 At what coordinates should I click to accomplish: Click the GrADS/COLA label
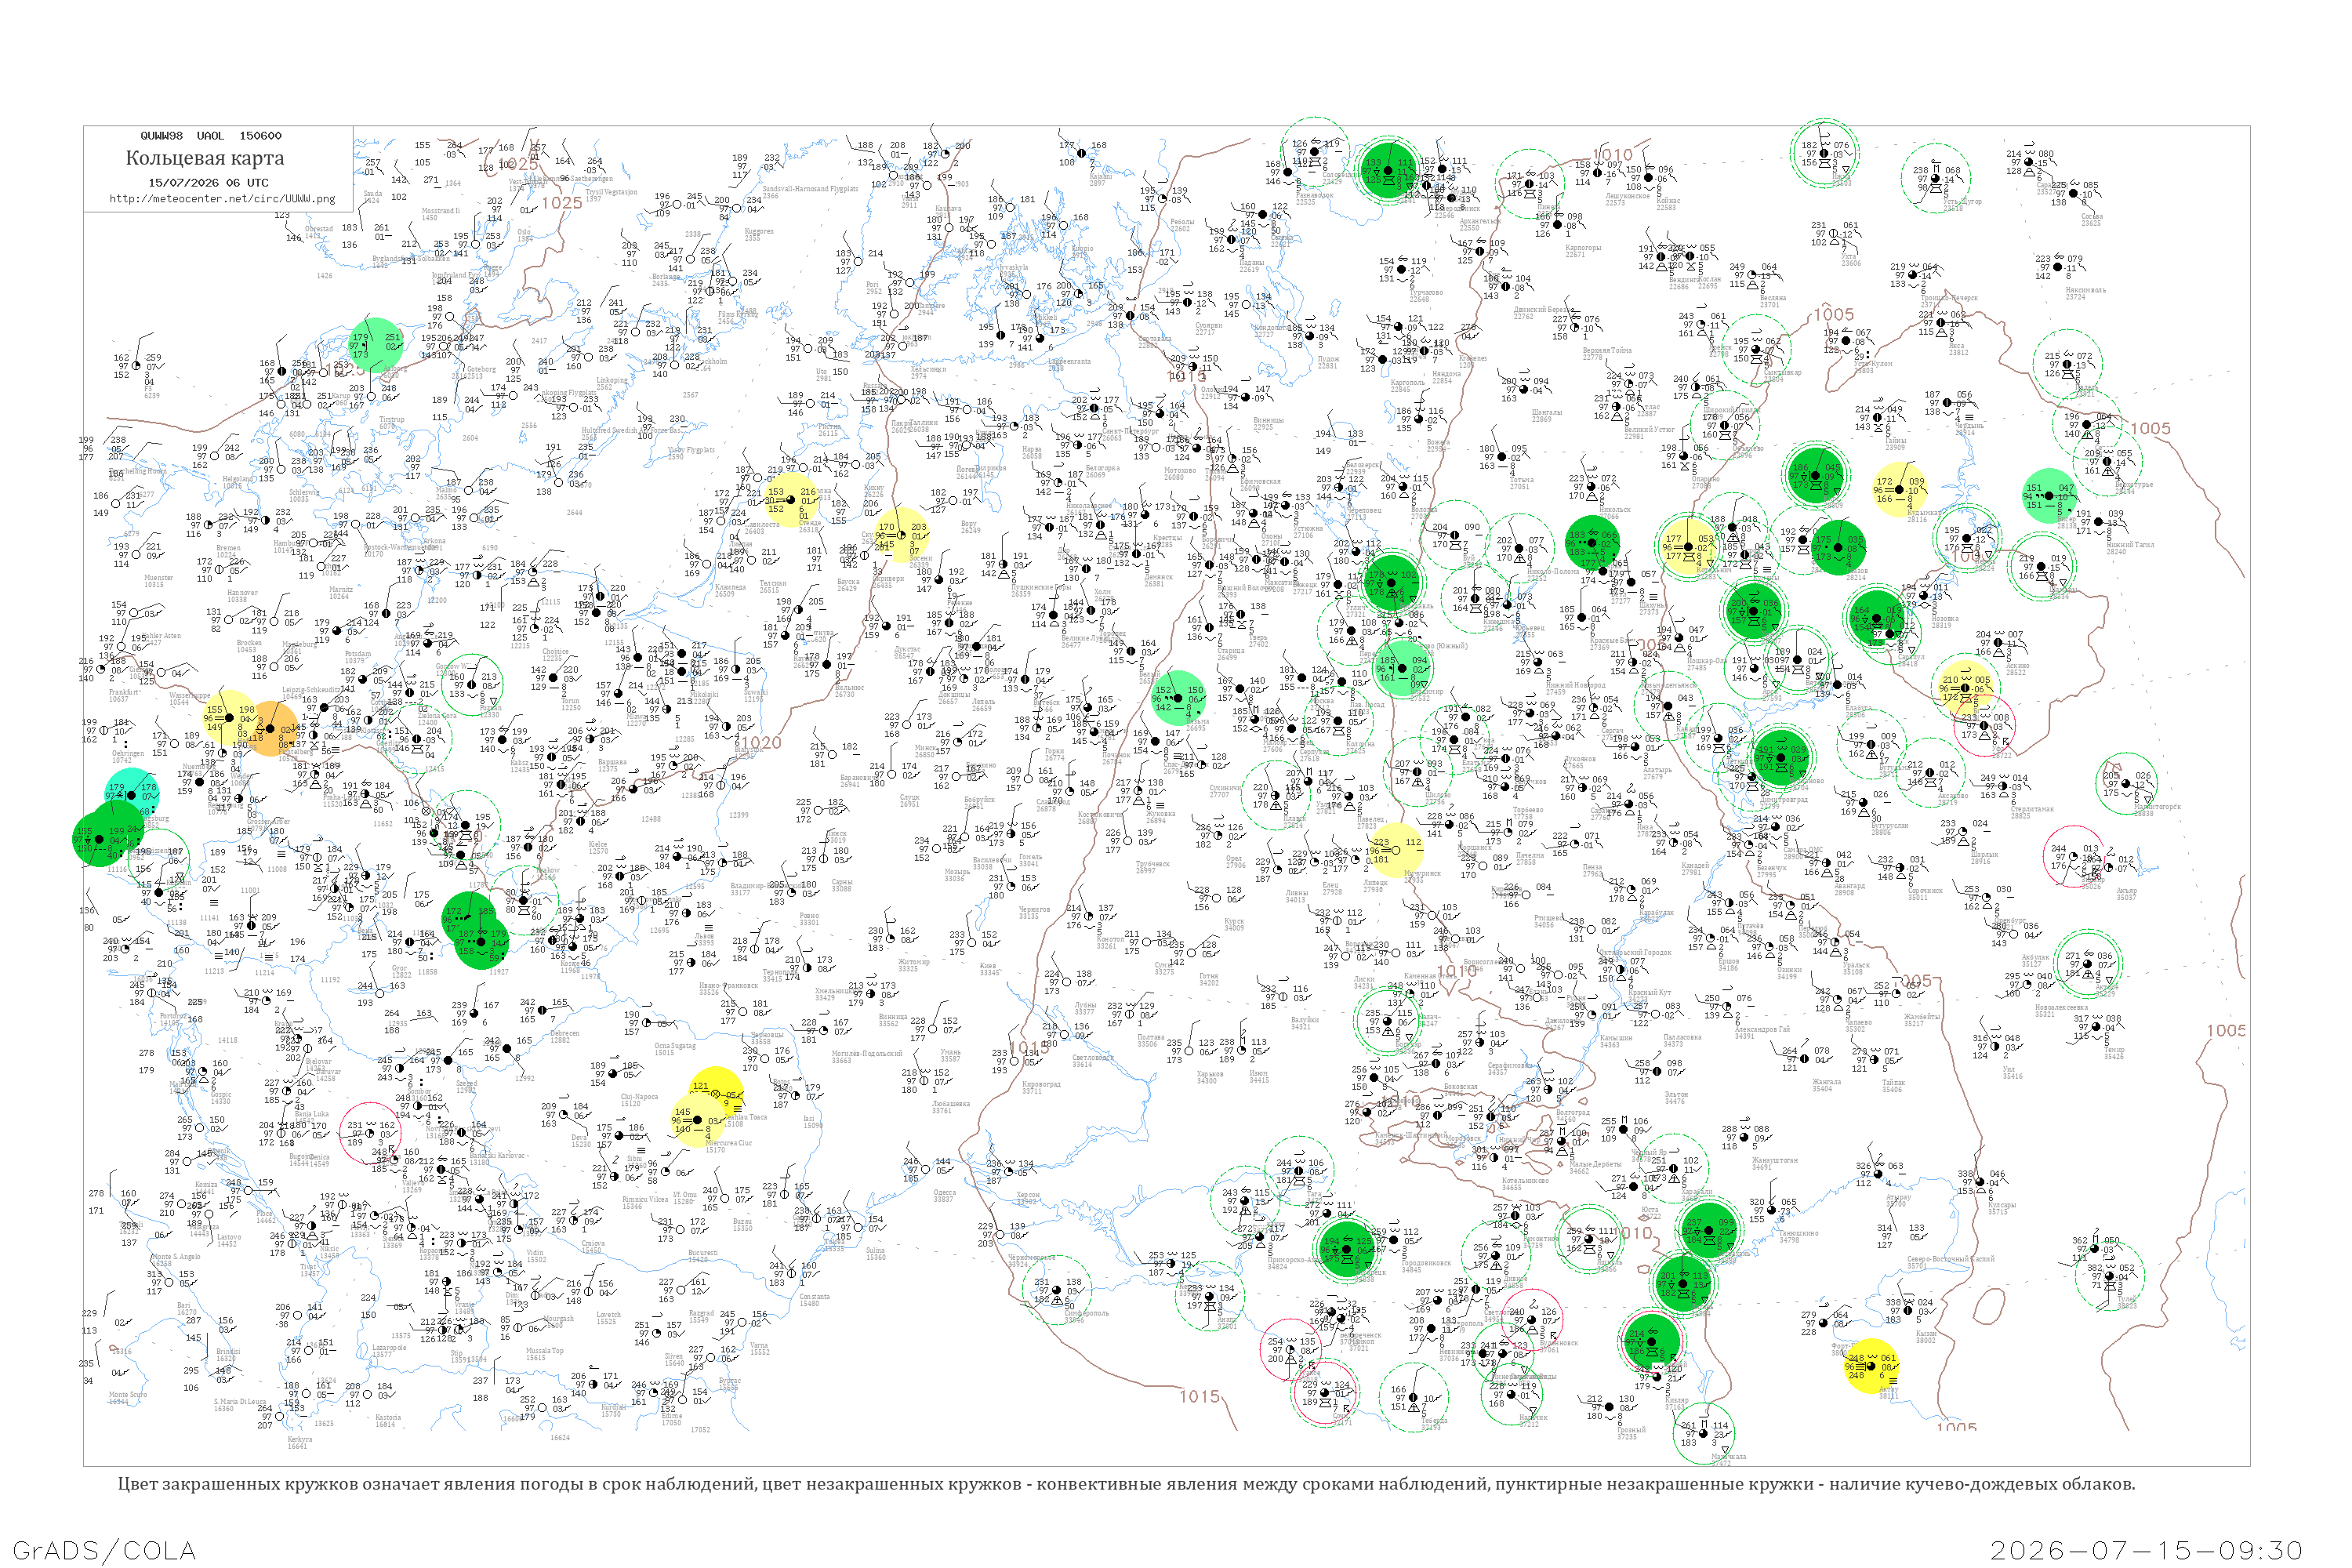[x=104, y=1550]
